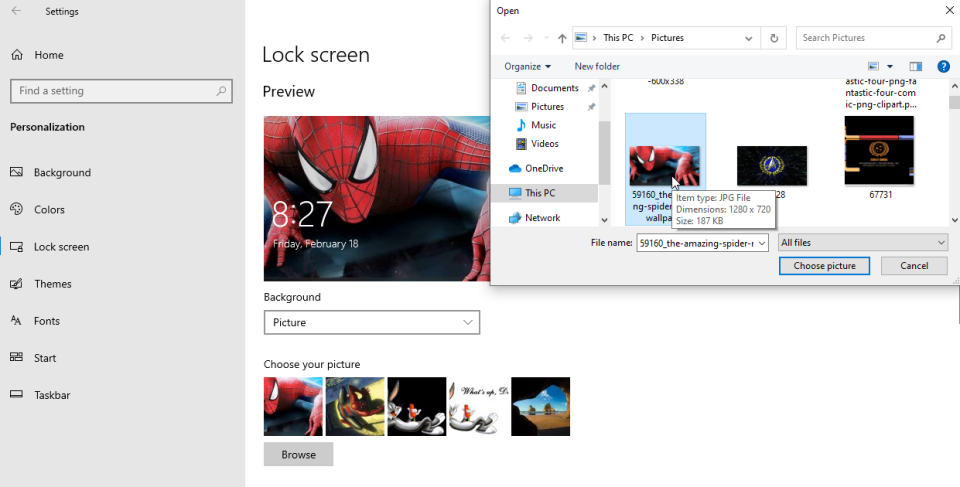Click the fantastic-four clipart file name
Image resolution: width=960 pixels, height=487 pixels.
pos(880,93)
